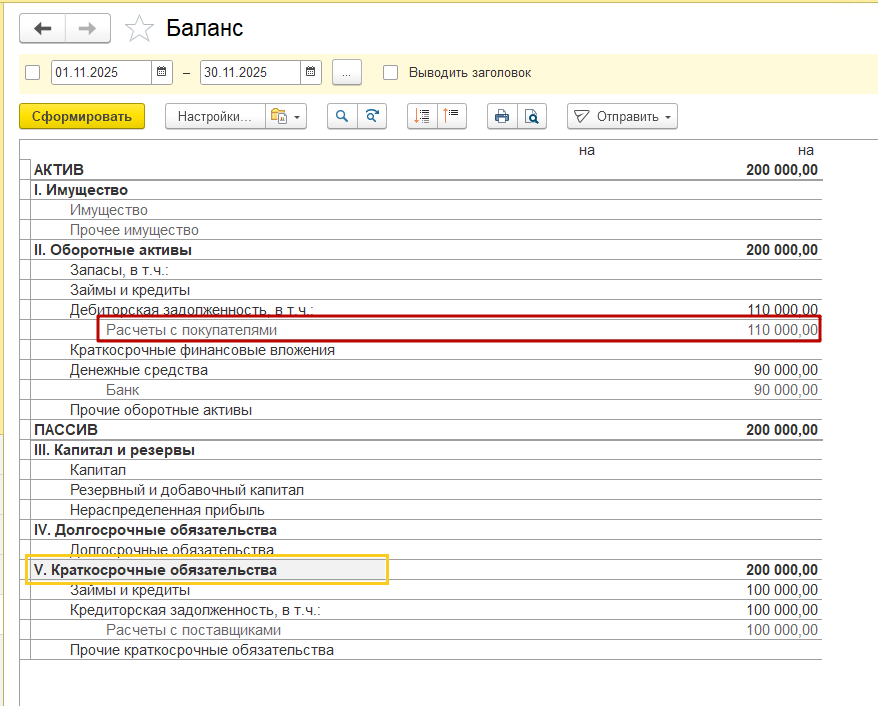Open calendar for end date 30.11.2025
878x706 pixels.
point(311,72)
